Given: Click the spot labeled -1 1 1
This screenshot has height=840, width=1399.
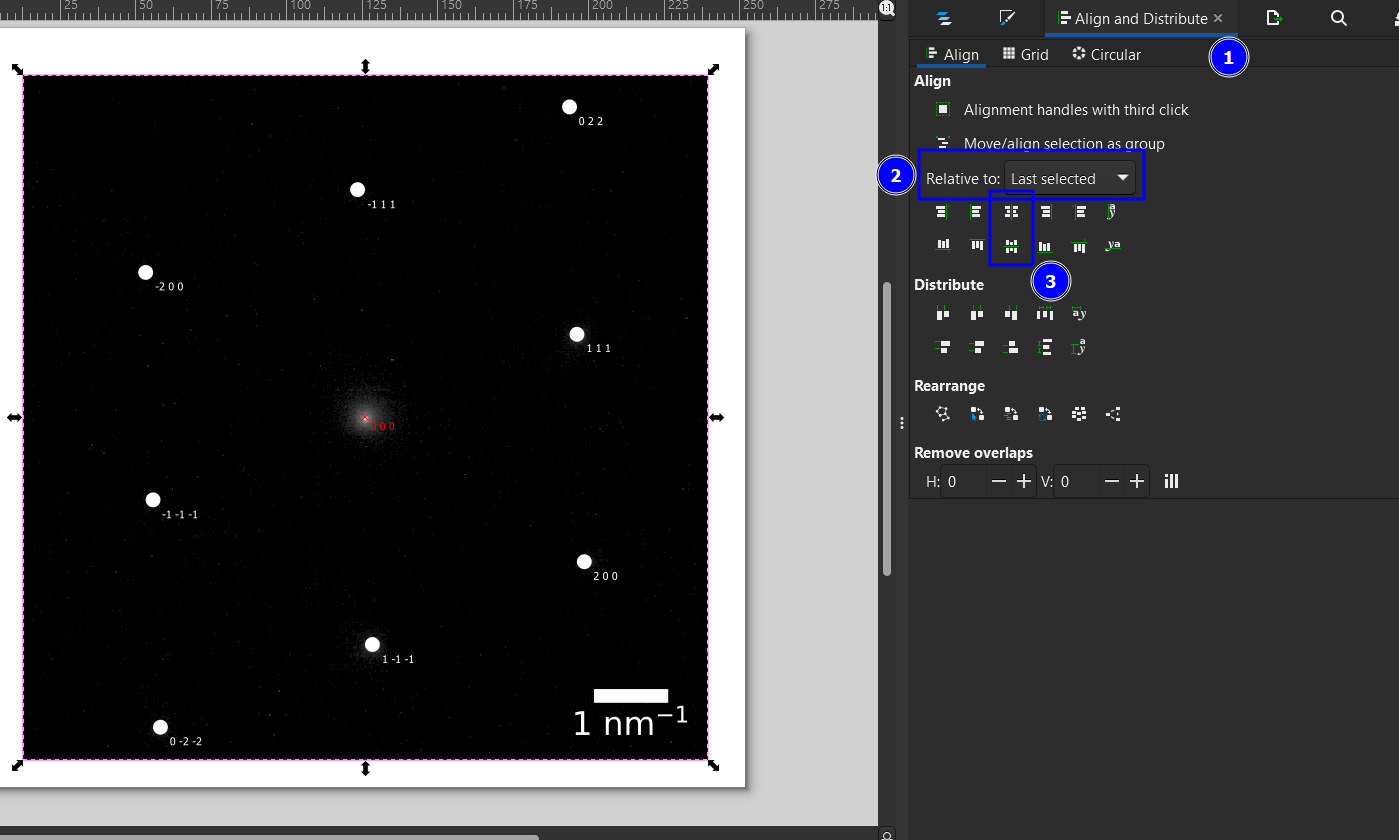Looking at the screenshot, I should 357,190.
